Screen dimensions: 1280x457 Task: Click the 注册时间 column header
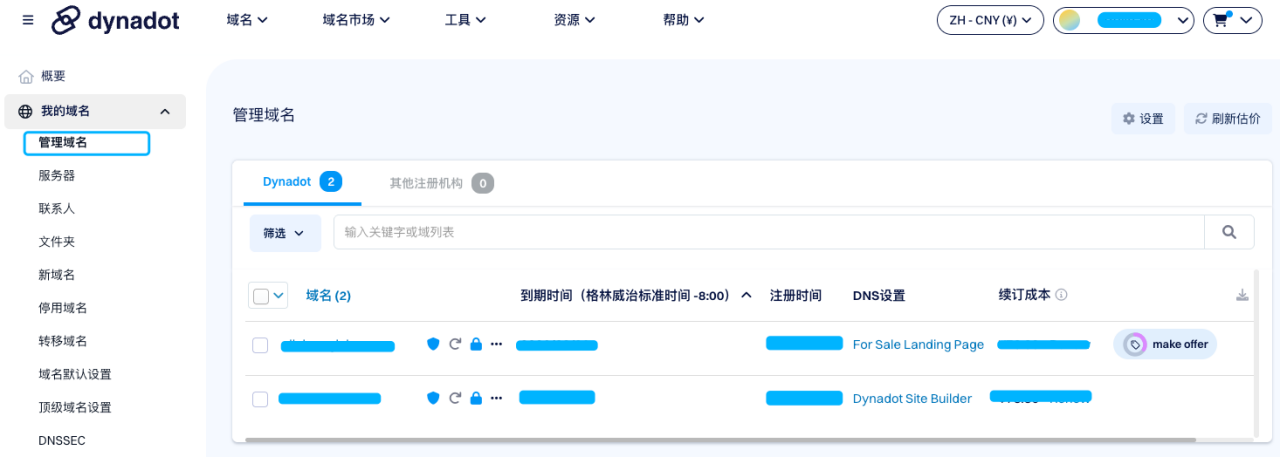click(796, 295)
